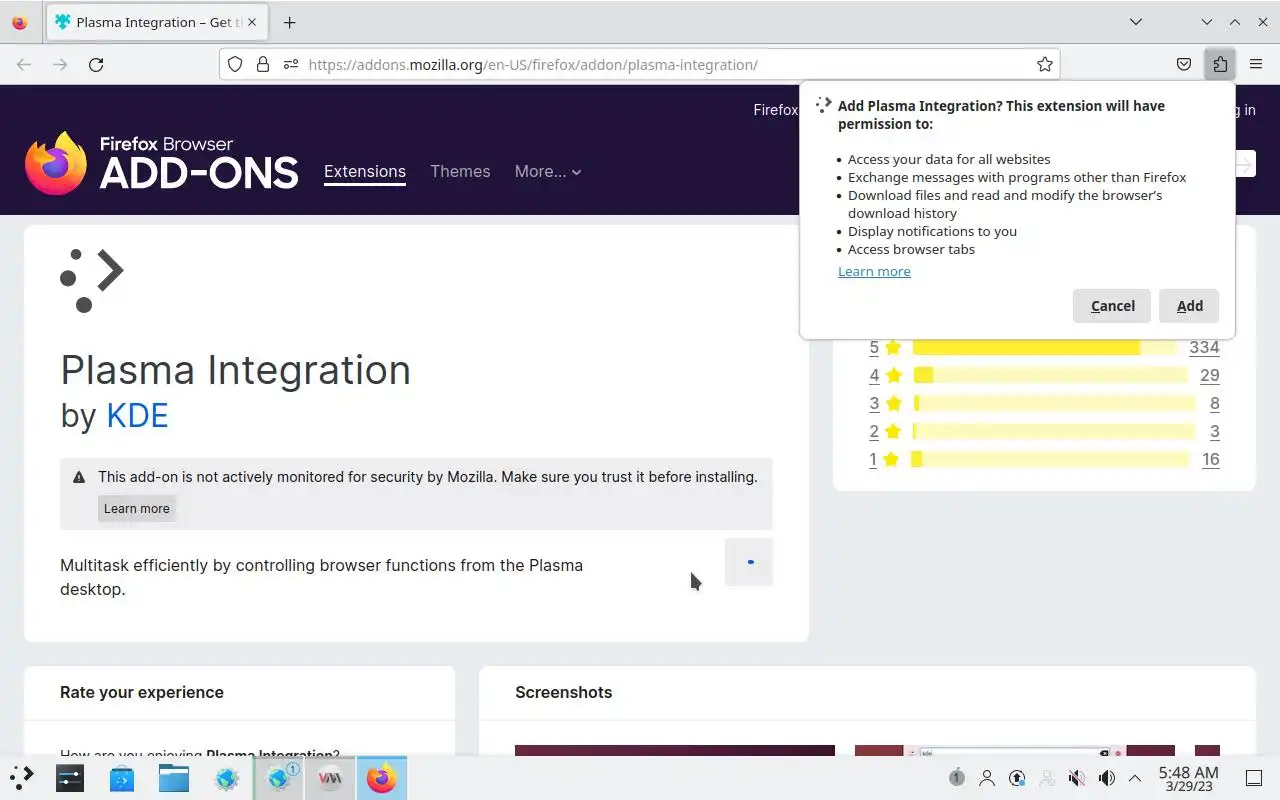This screenshot has width=1280, height=800.
Task: Bookmark this page with the star icon
Action: click(x=1045, y=64)
